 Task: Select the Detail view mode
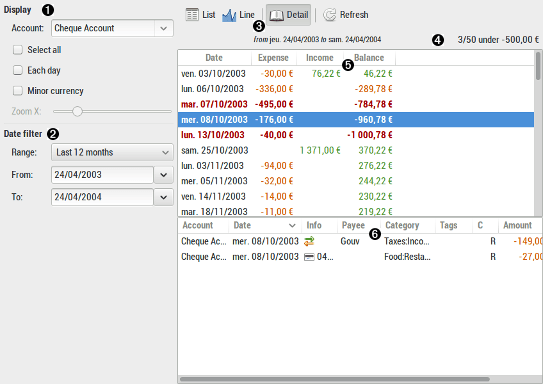pyautogui.click(x=288, y=15)
